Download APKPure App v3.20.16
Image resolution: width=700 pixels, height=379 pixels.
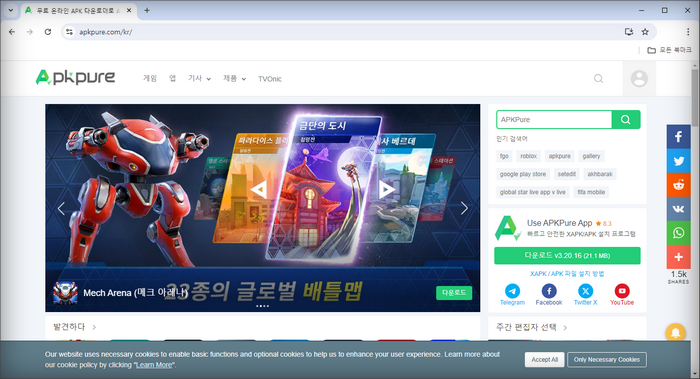567,256
